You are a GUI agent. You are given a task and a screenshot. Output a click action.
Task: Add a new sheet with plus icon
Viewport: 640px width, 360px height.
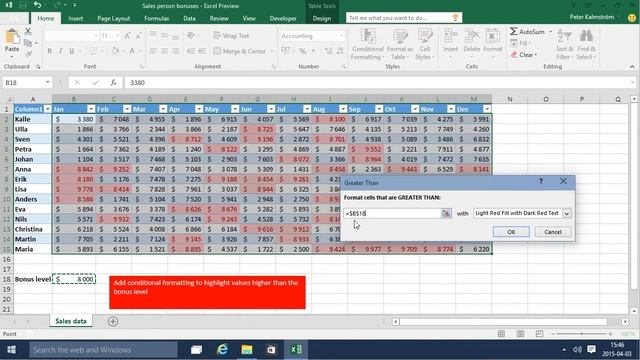pos(113,322)
